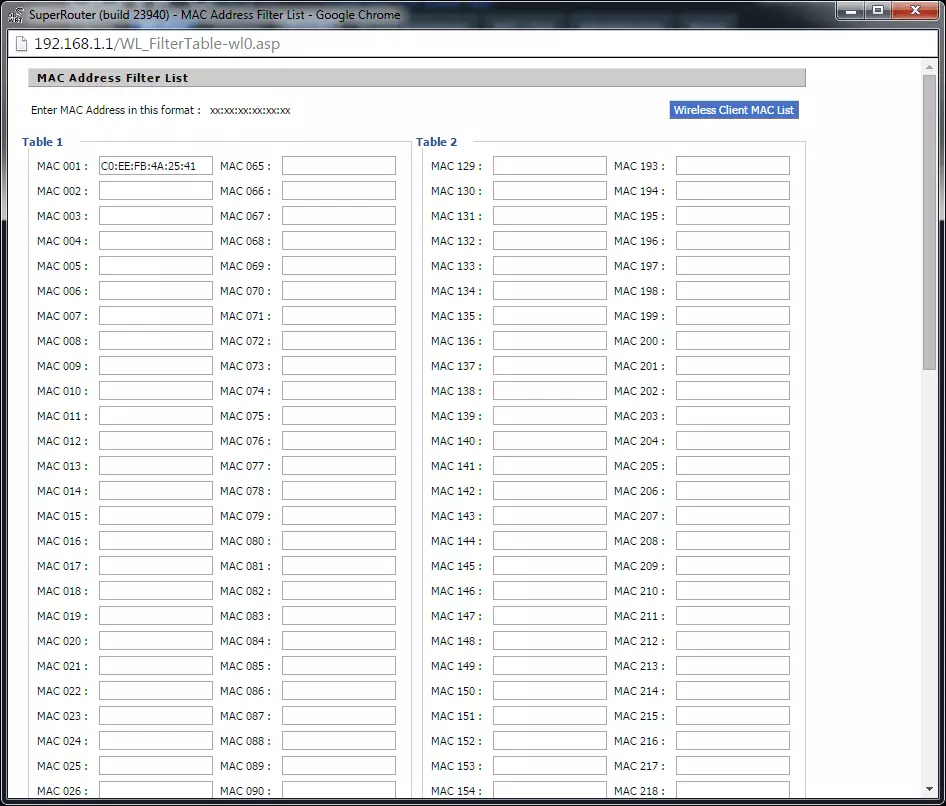Click the page document icon in address bar
The height and width of the screenshot is (806, 946).
pyautogui.click(x=19, y=44)
